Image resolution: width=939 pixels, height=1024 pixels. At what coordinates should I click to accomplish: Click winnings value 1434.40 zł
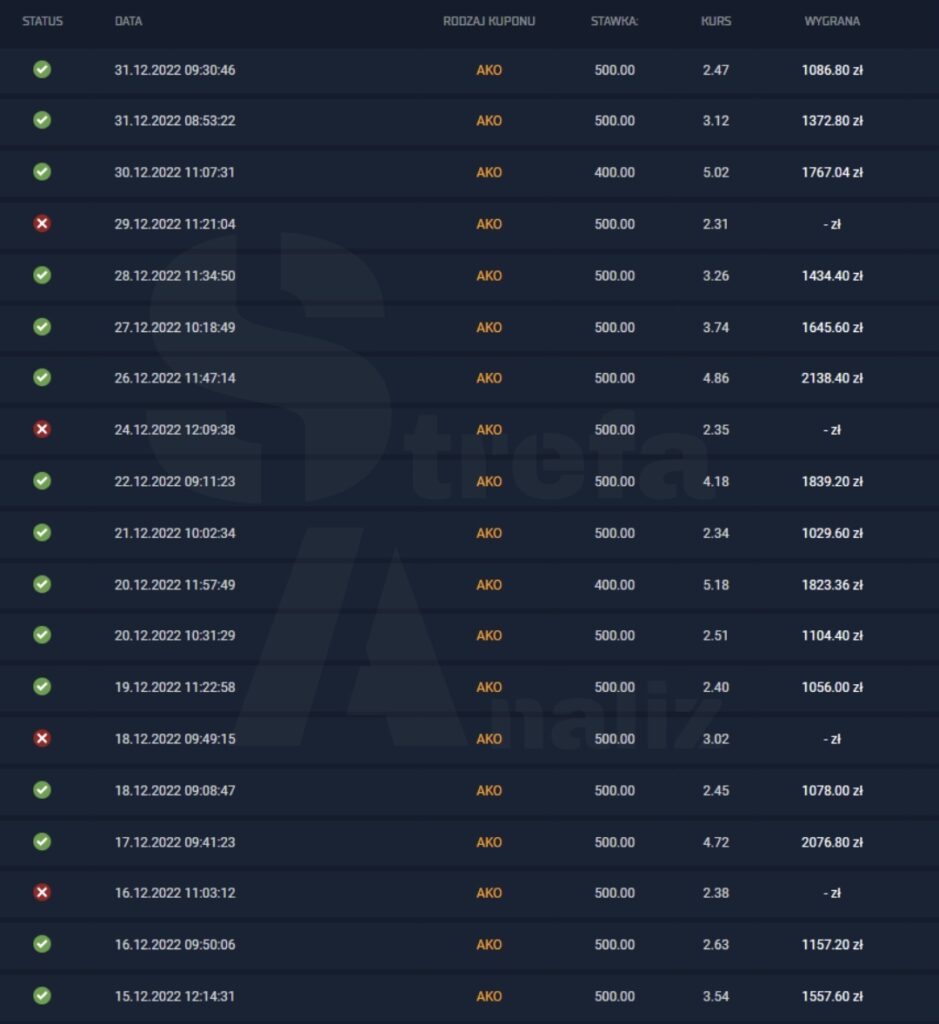832,276
